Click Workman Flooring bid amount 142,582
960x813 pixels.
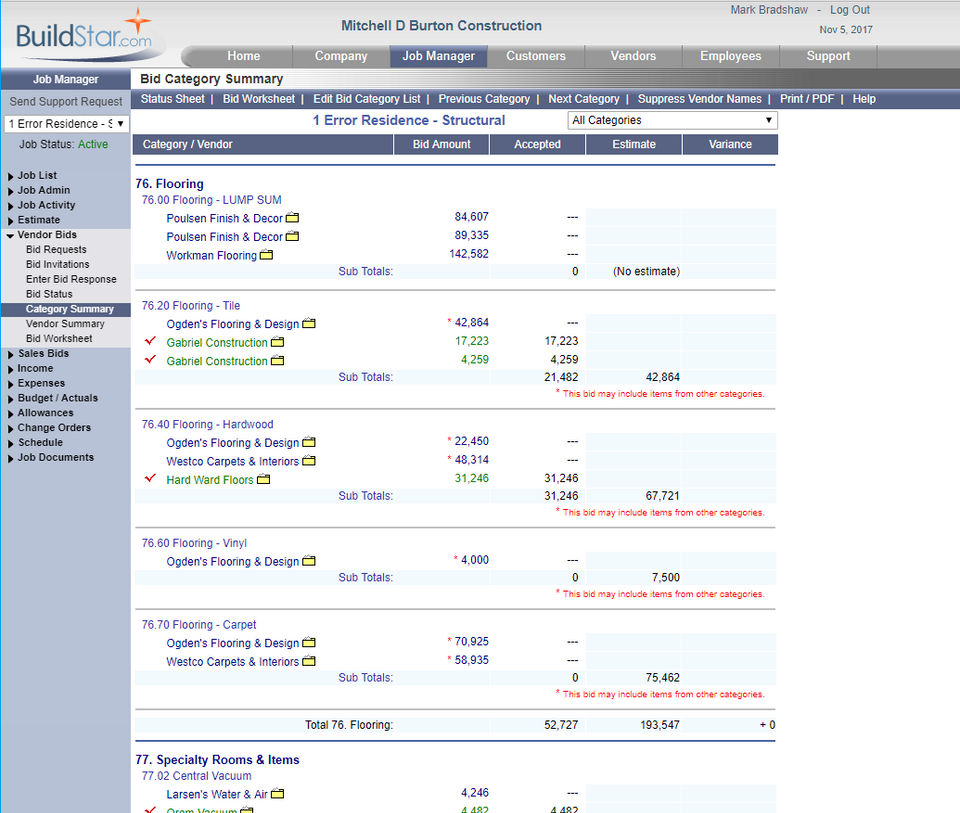[468, 253]
